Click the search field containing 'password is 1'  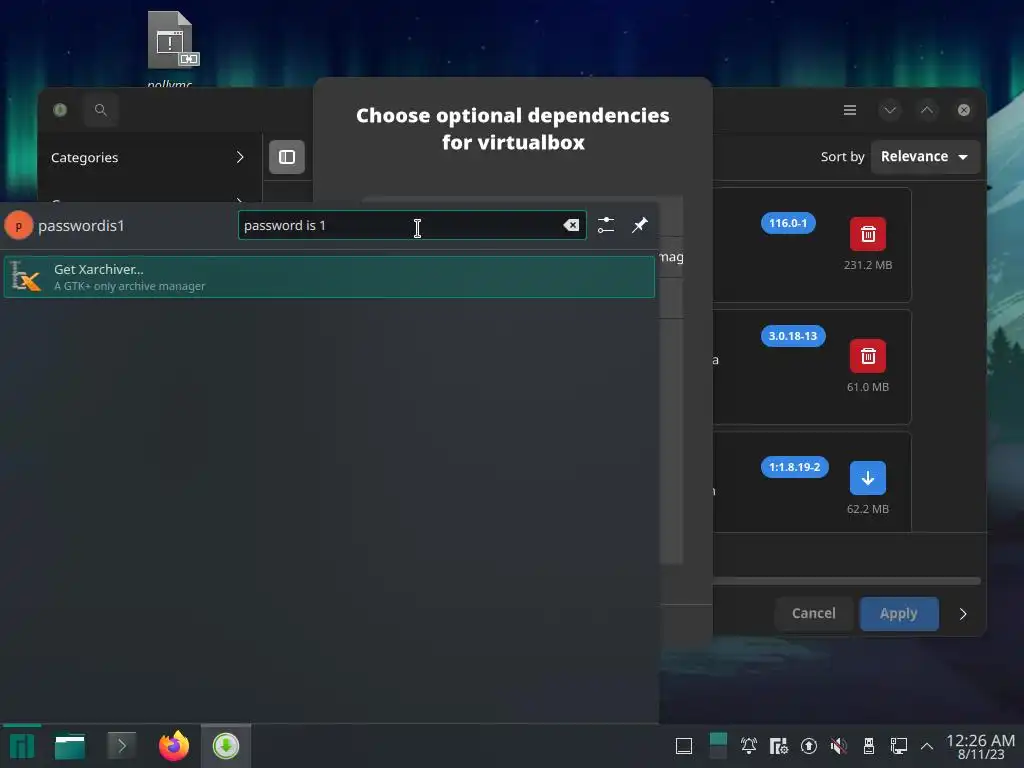[x=411, y=225]
